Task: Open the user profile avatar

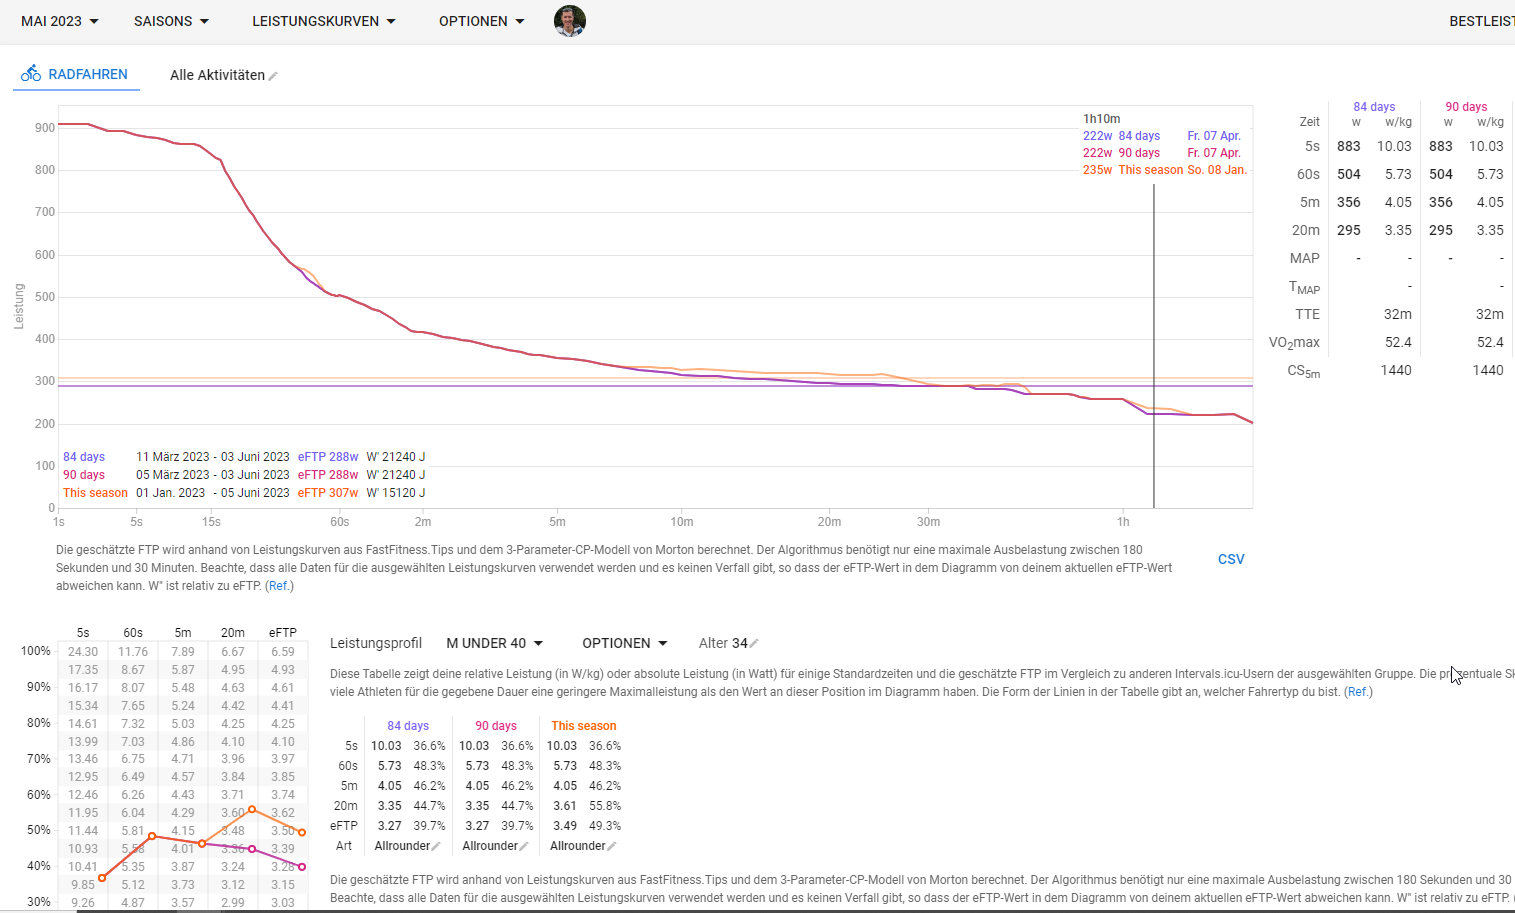Action: coord(570,21)
